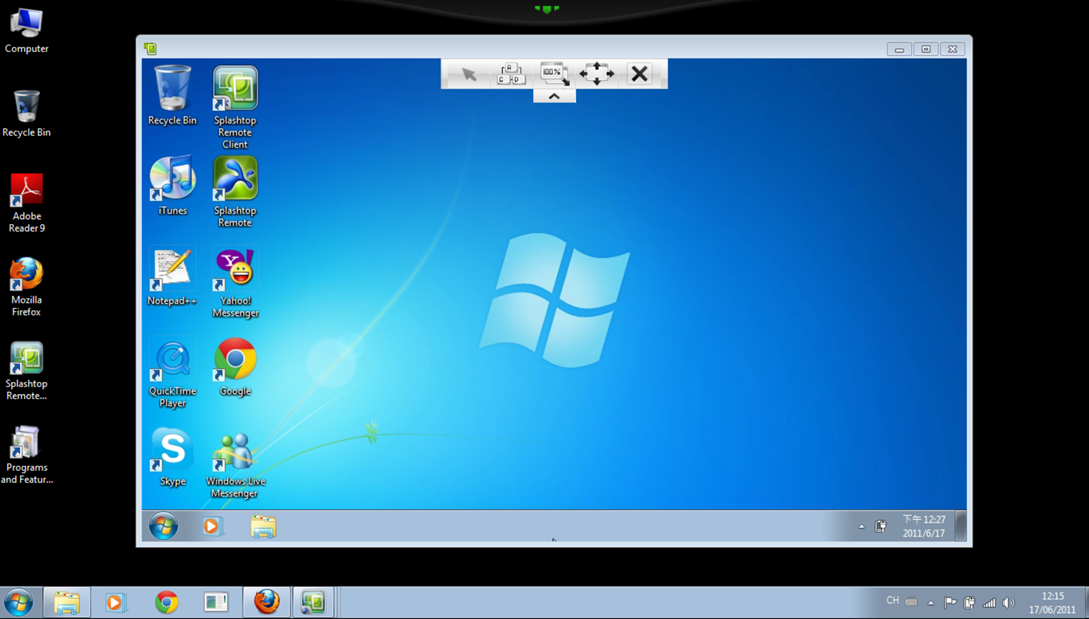Open Recycle Bin on the remote desktop
1089x619 pixels.
coord(172,95)
